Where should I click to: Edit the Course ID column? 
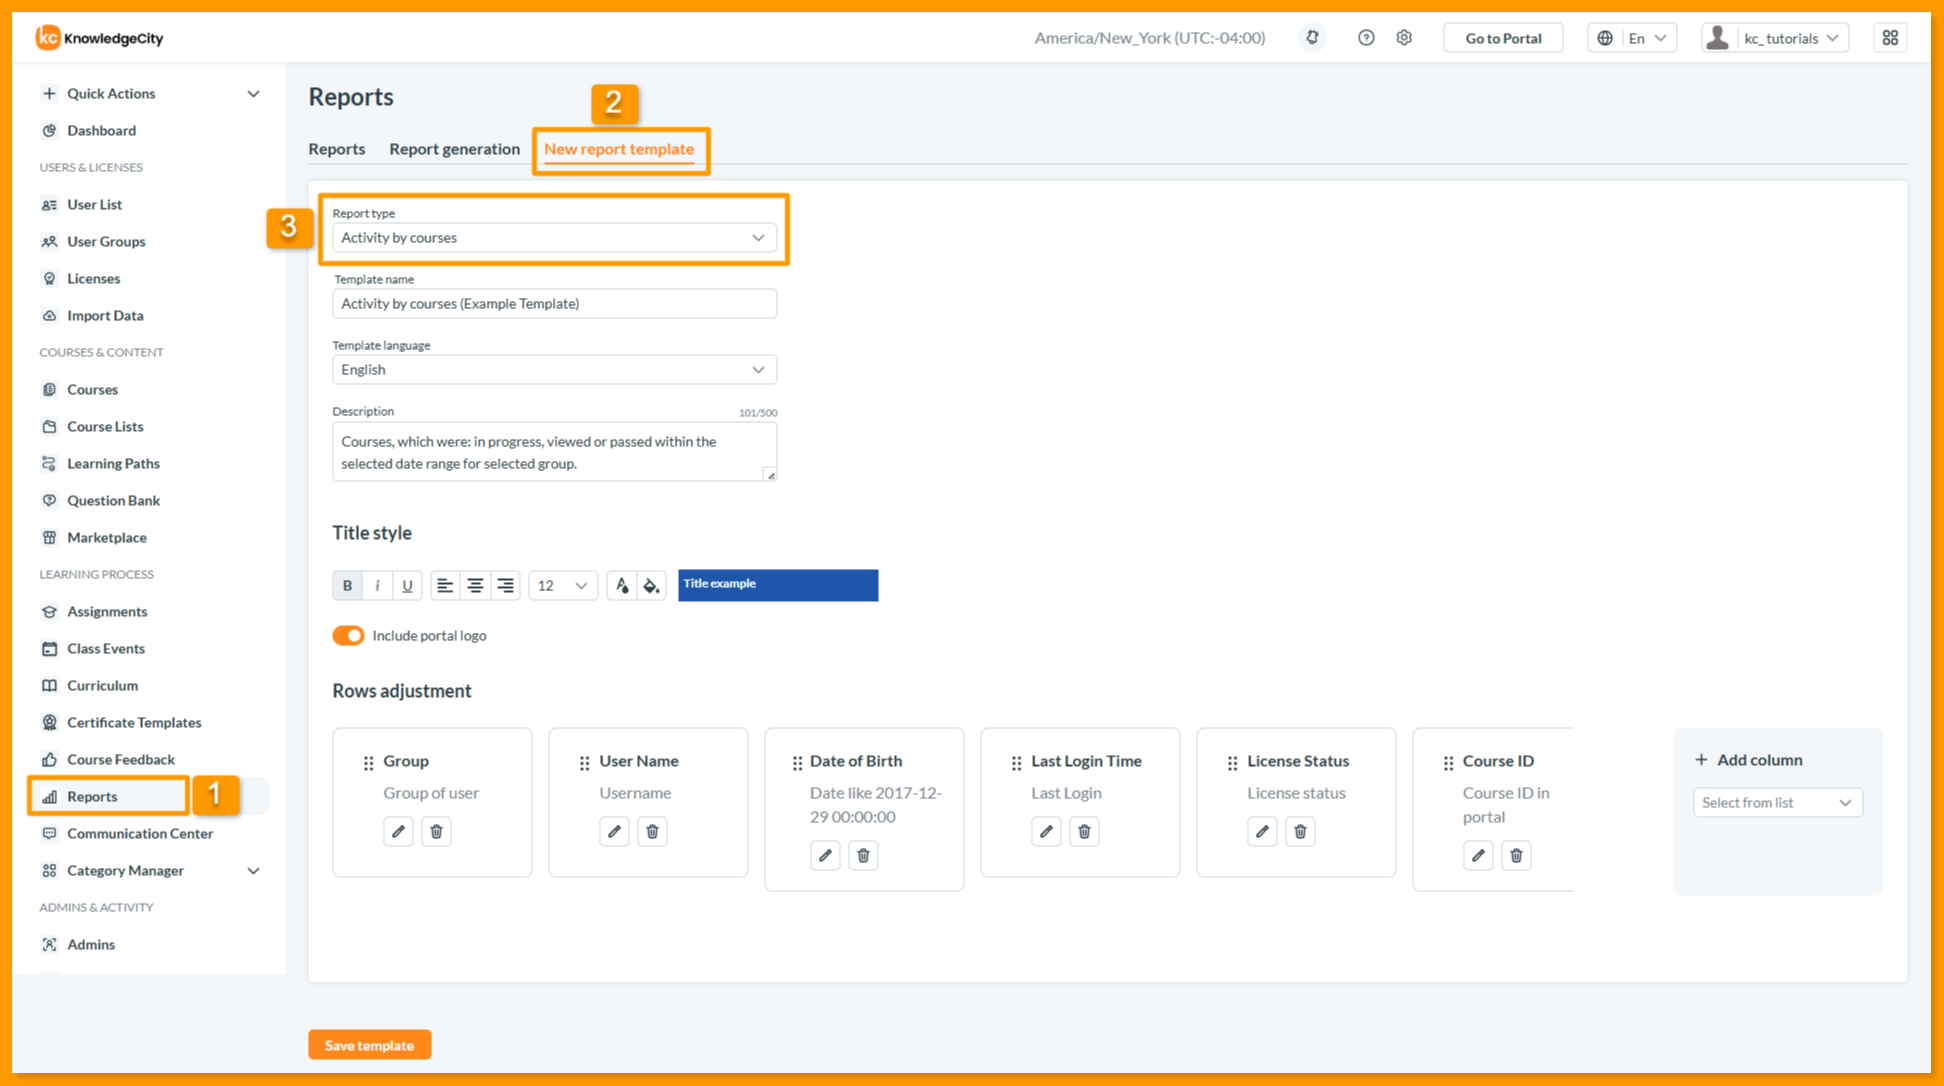point(1478,855)
